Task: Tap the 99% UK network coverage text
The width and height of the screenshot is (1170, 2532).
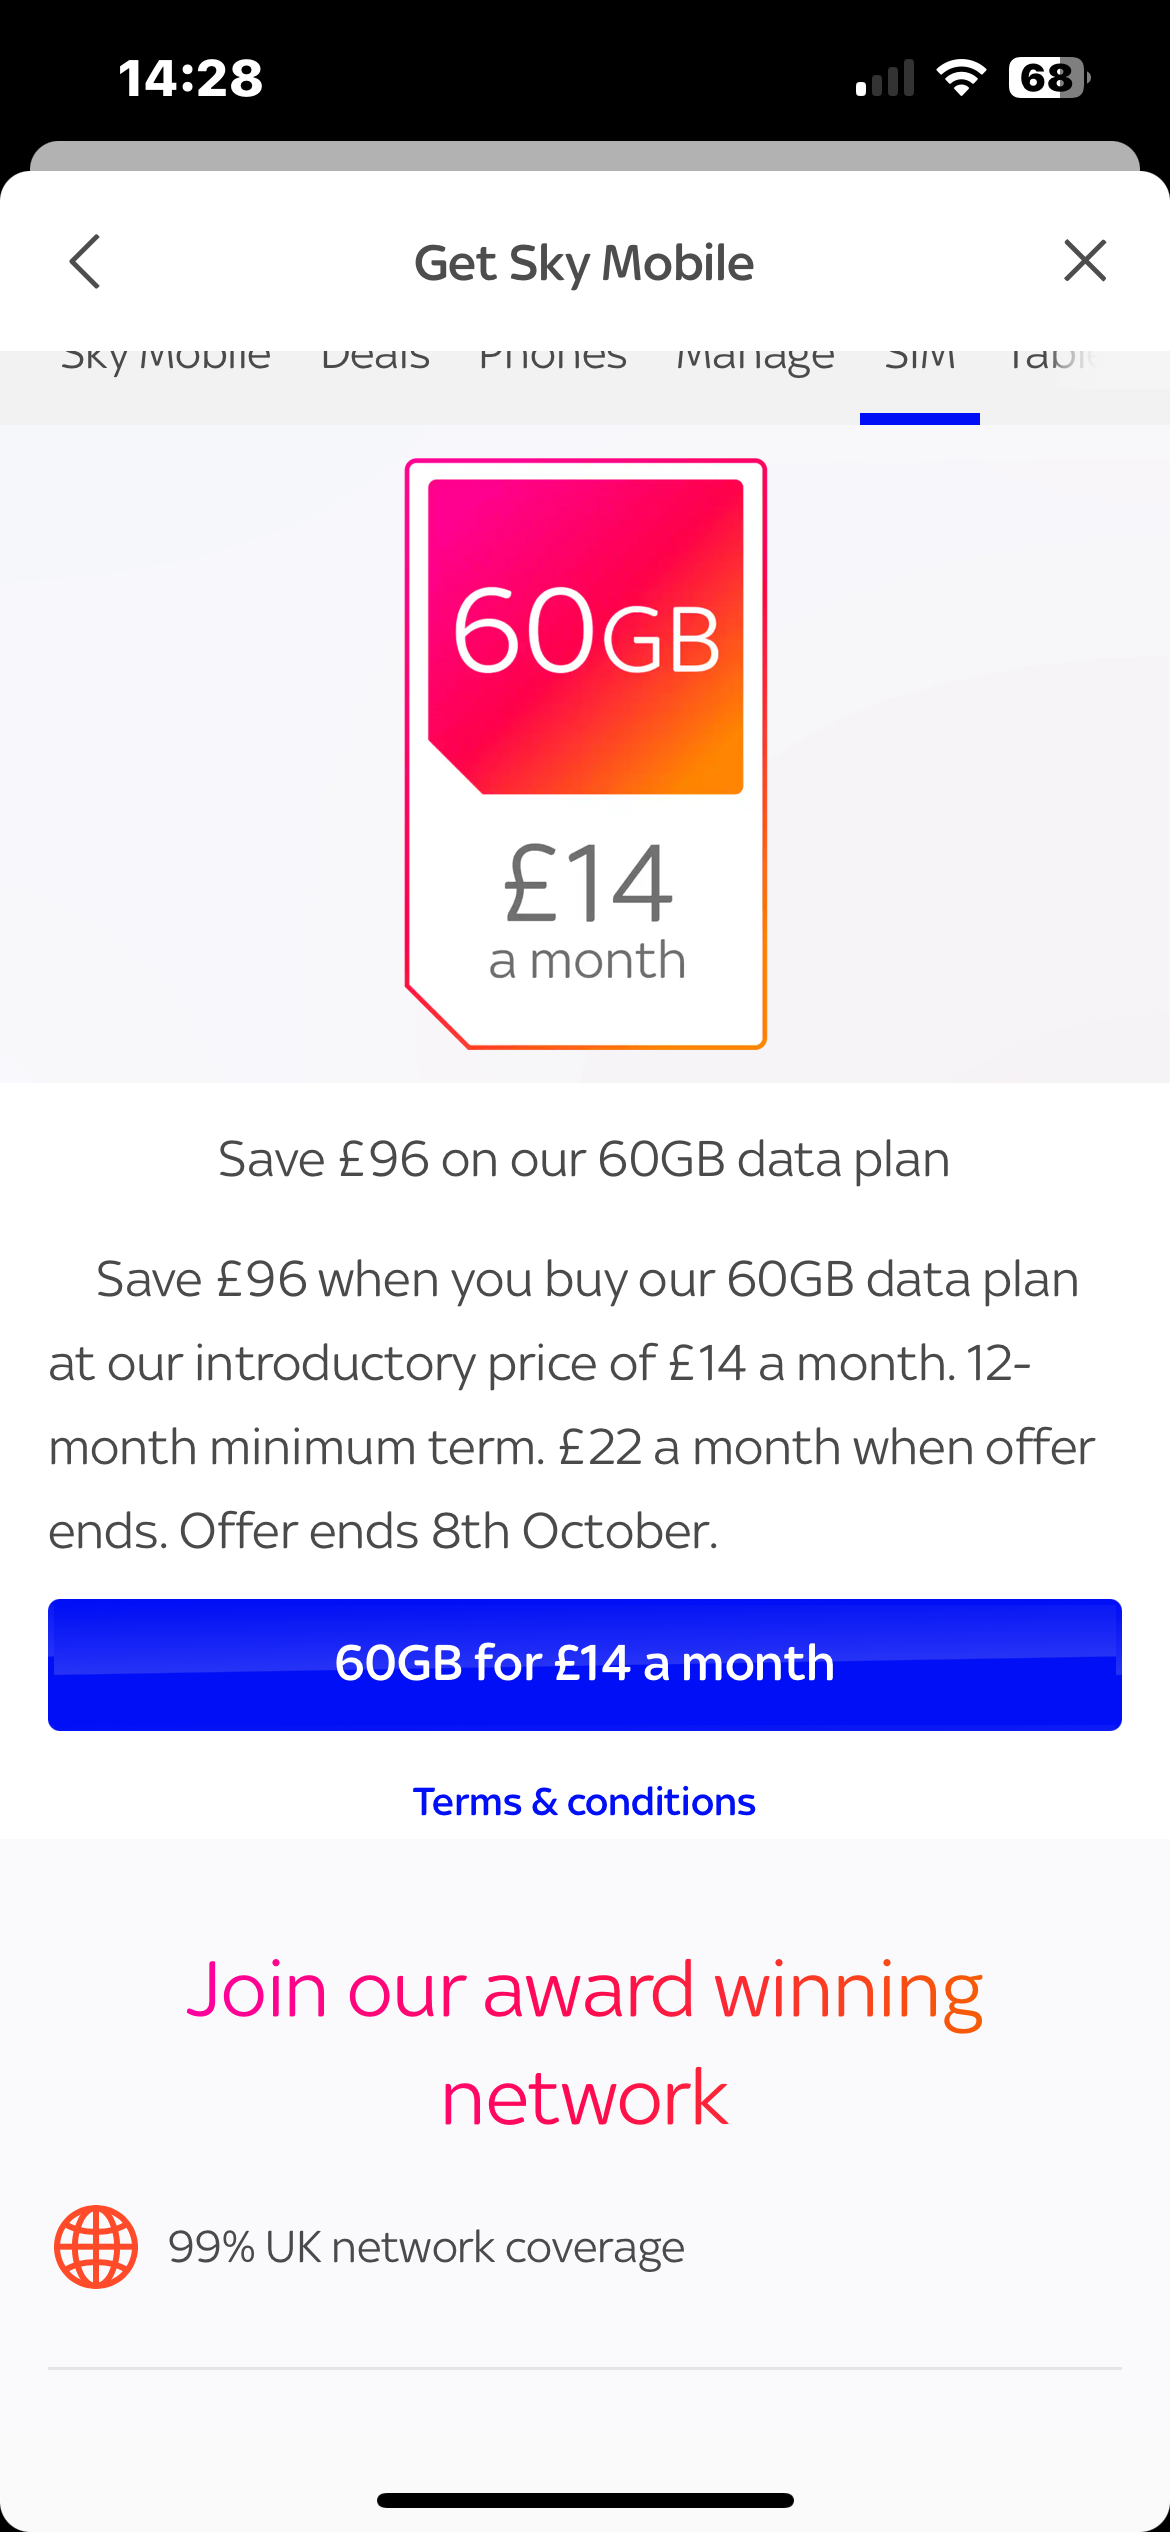Action: [426, 2247]
